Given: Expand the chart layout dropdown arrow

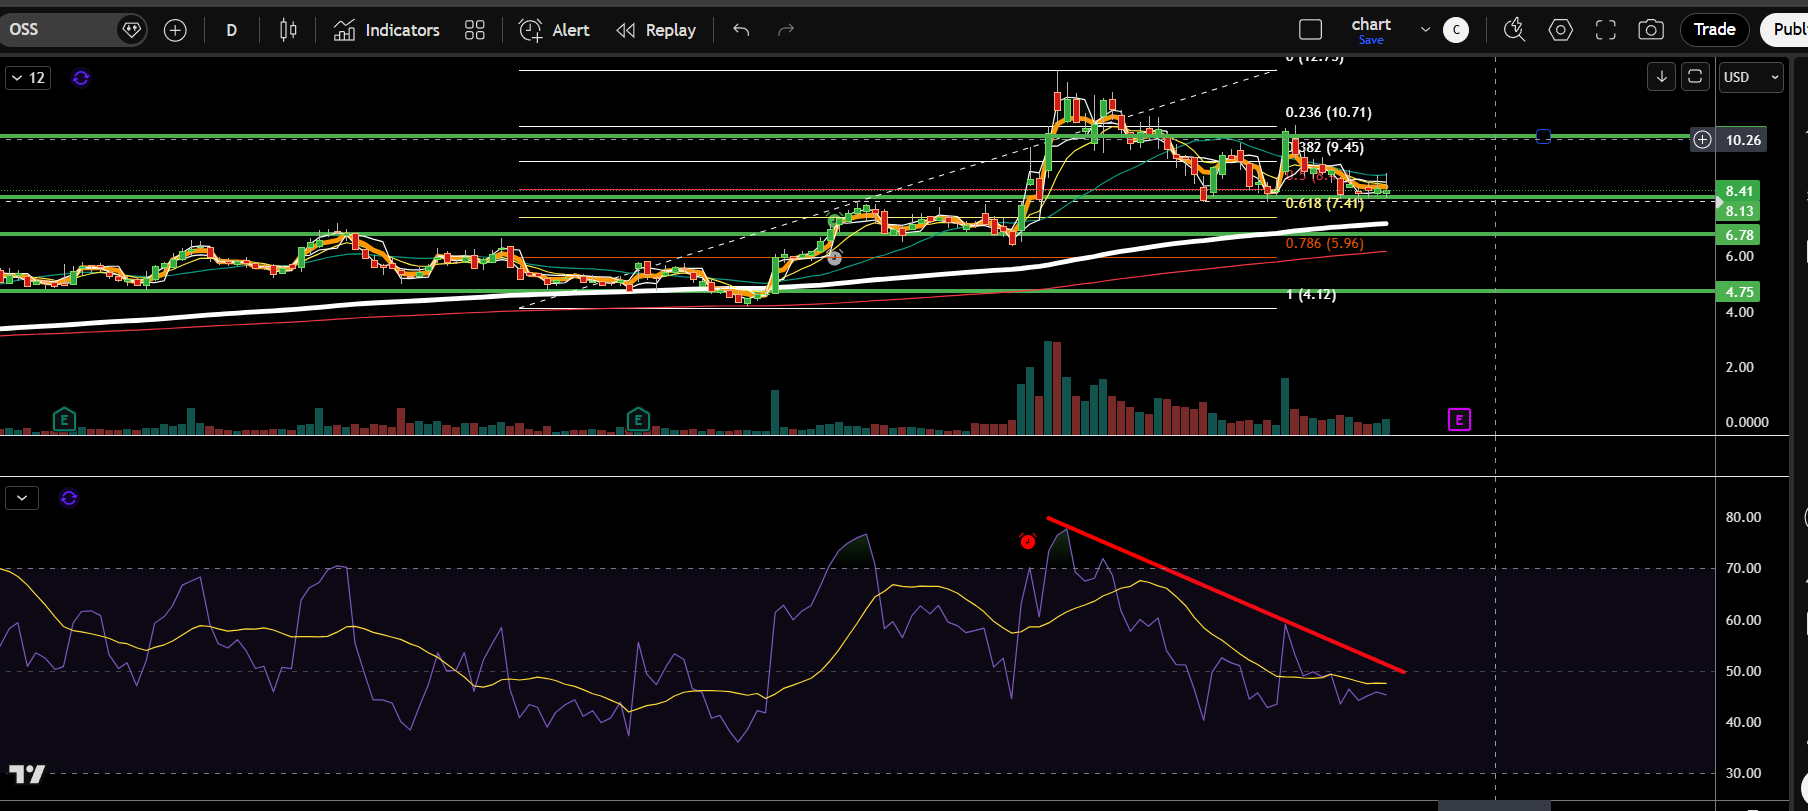Looking at the screenshot, I should pos(1425,30).
